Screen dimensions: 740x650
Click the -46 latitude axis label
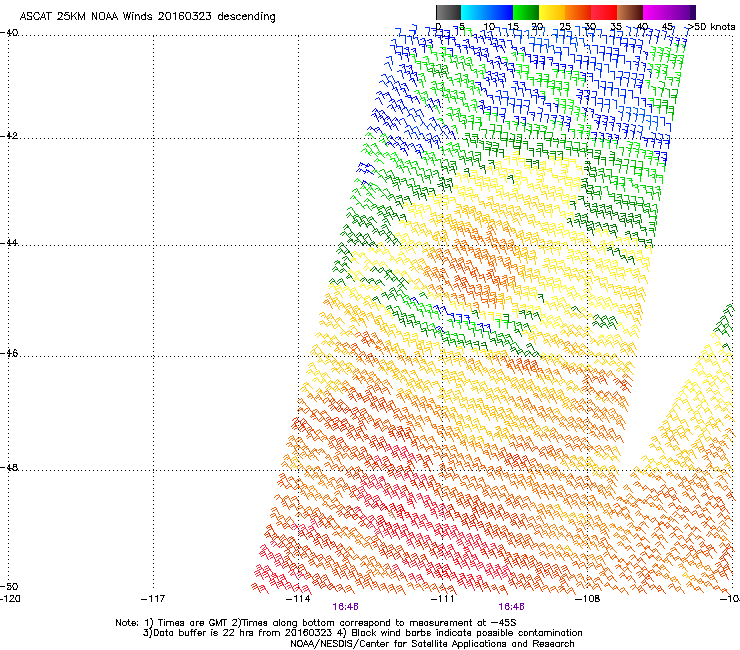[9, 353]
